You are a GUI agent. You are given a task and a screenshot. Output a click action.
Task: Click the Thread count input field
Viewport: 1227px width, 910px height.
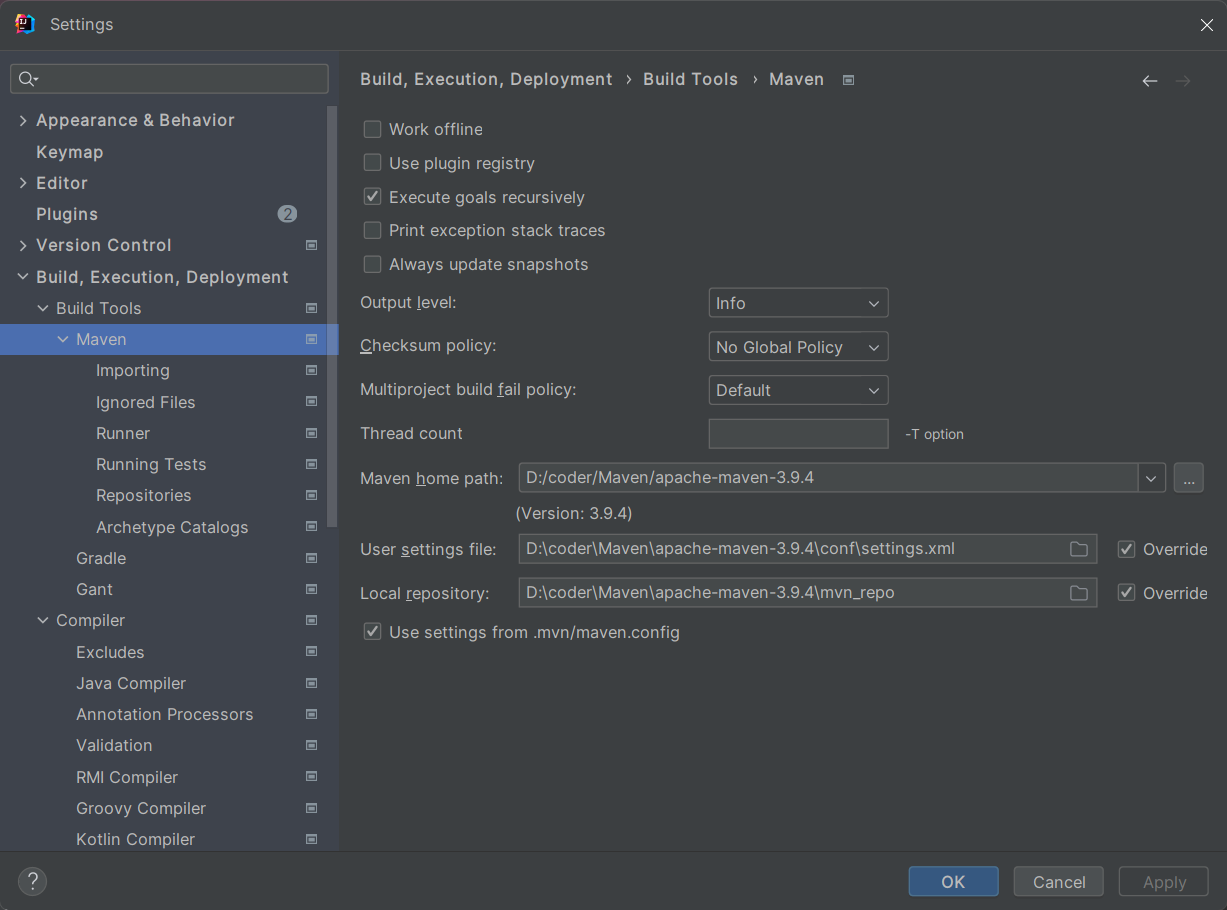(x=798, y=434)
